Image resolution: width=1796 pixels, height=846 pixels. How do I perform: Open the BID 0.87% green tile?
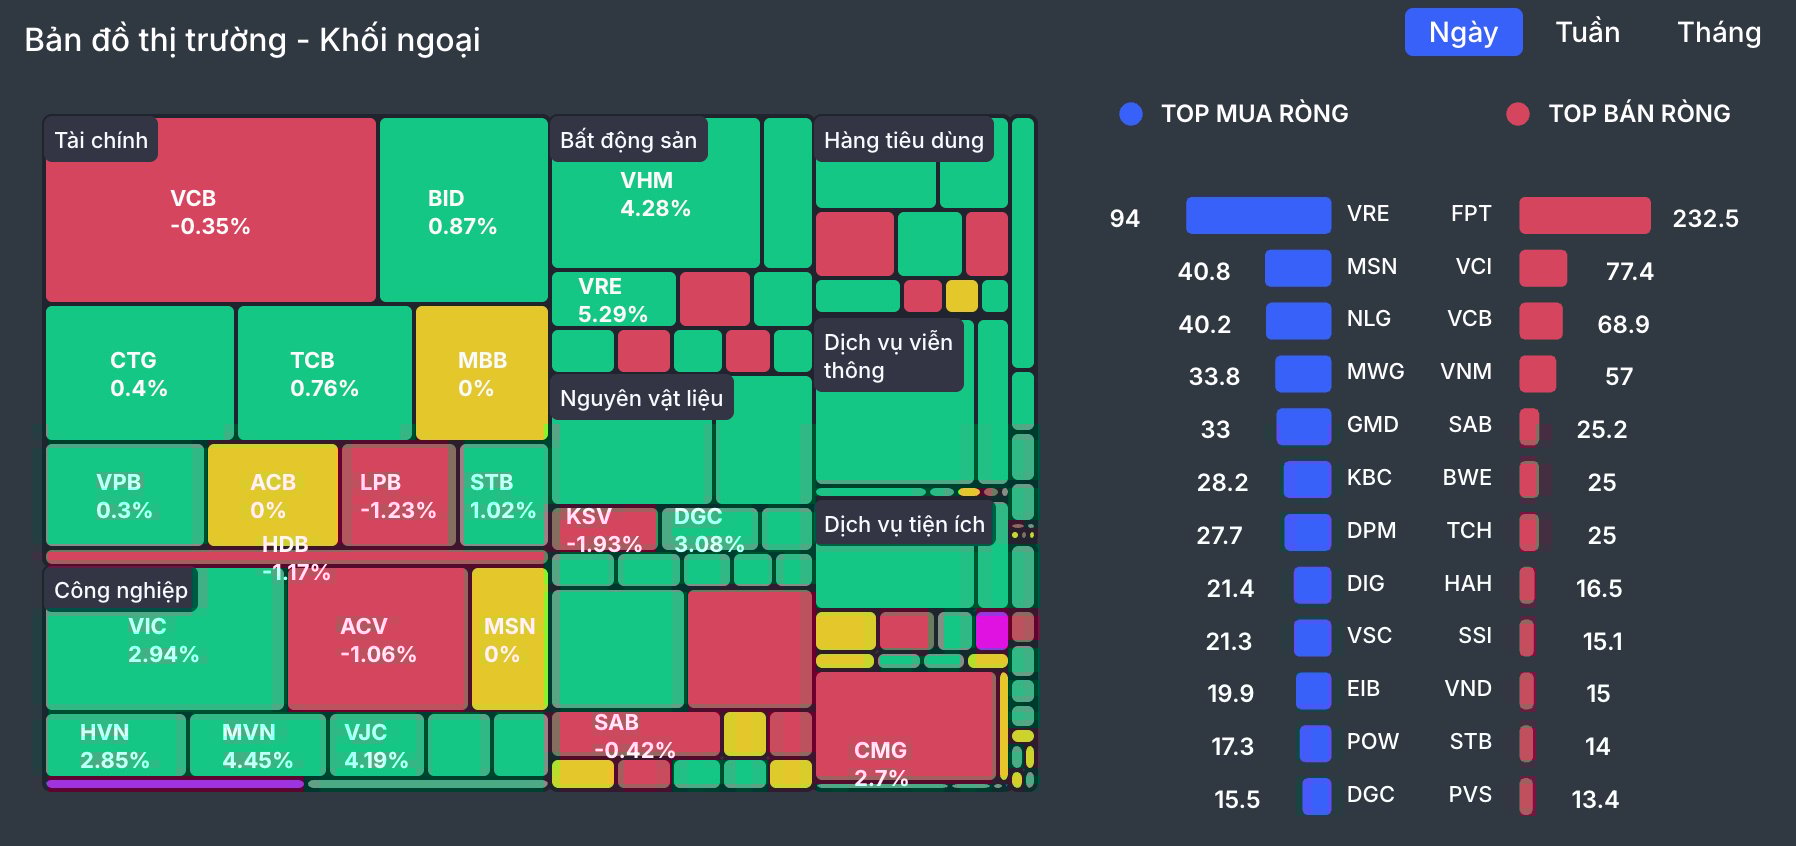click(463, 210)
